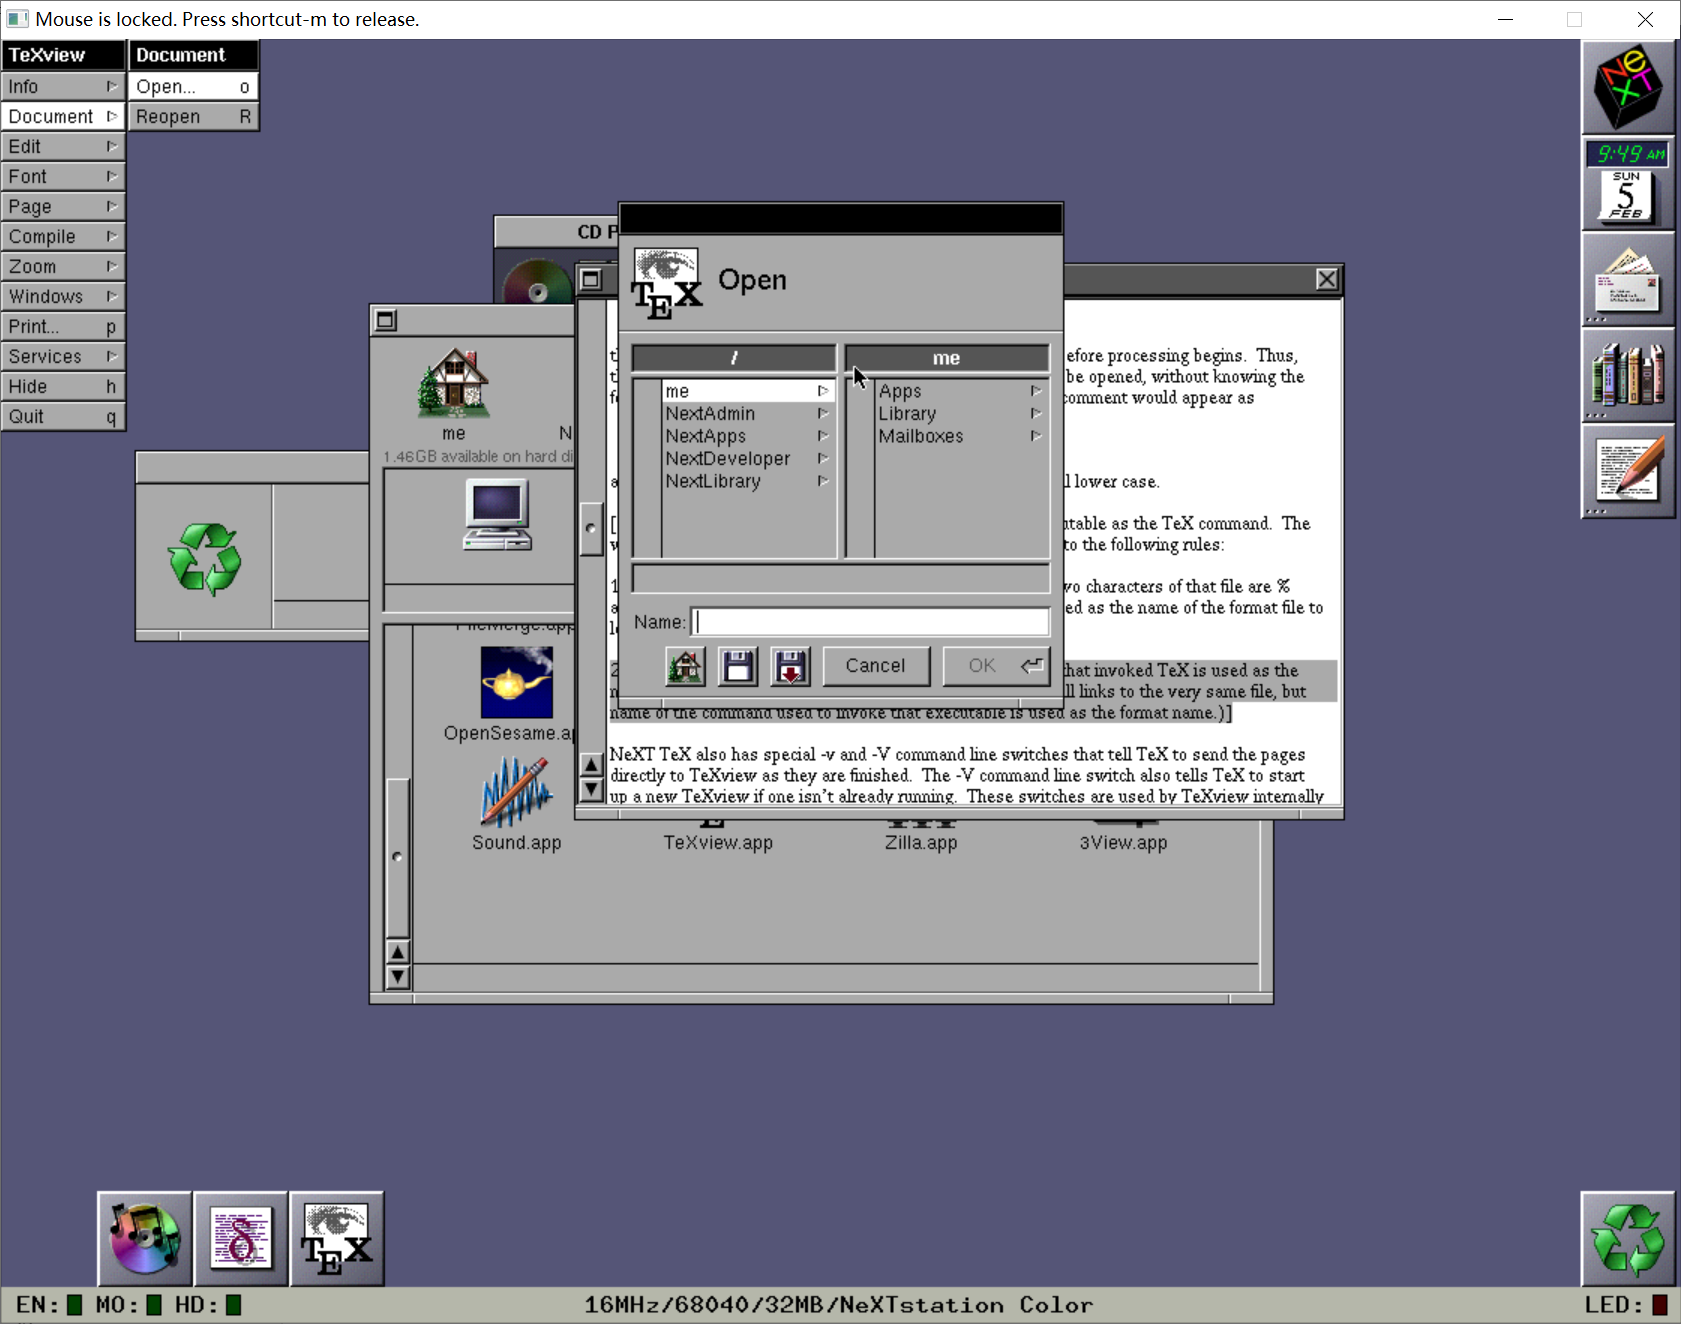
Task: Click the home directory icon in Open dialog
Action: (685, 666)
